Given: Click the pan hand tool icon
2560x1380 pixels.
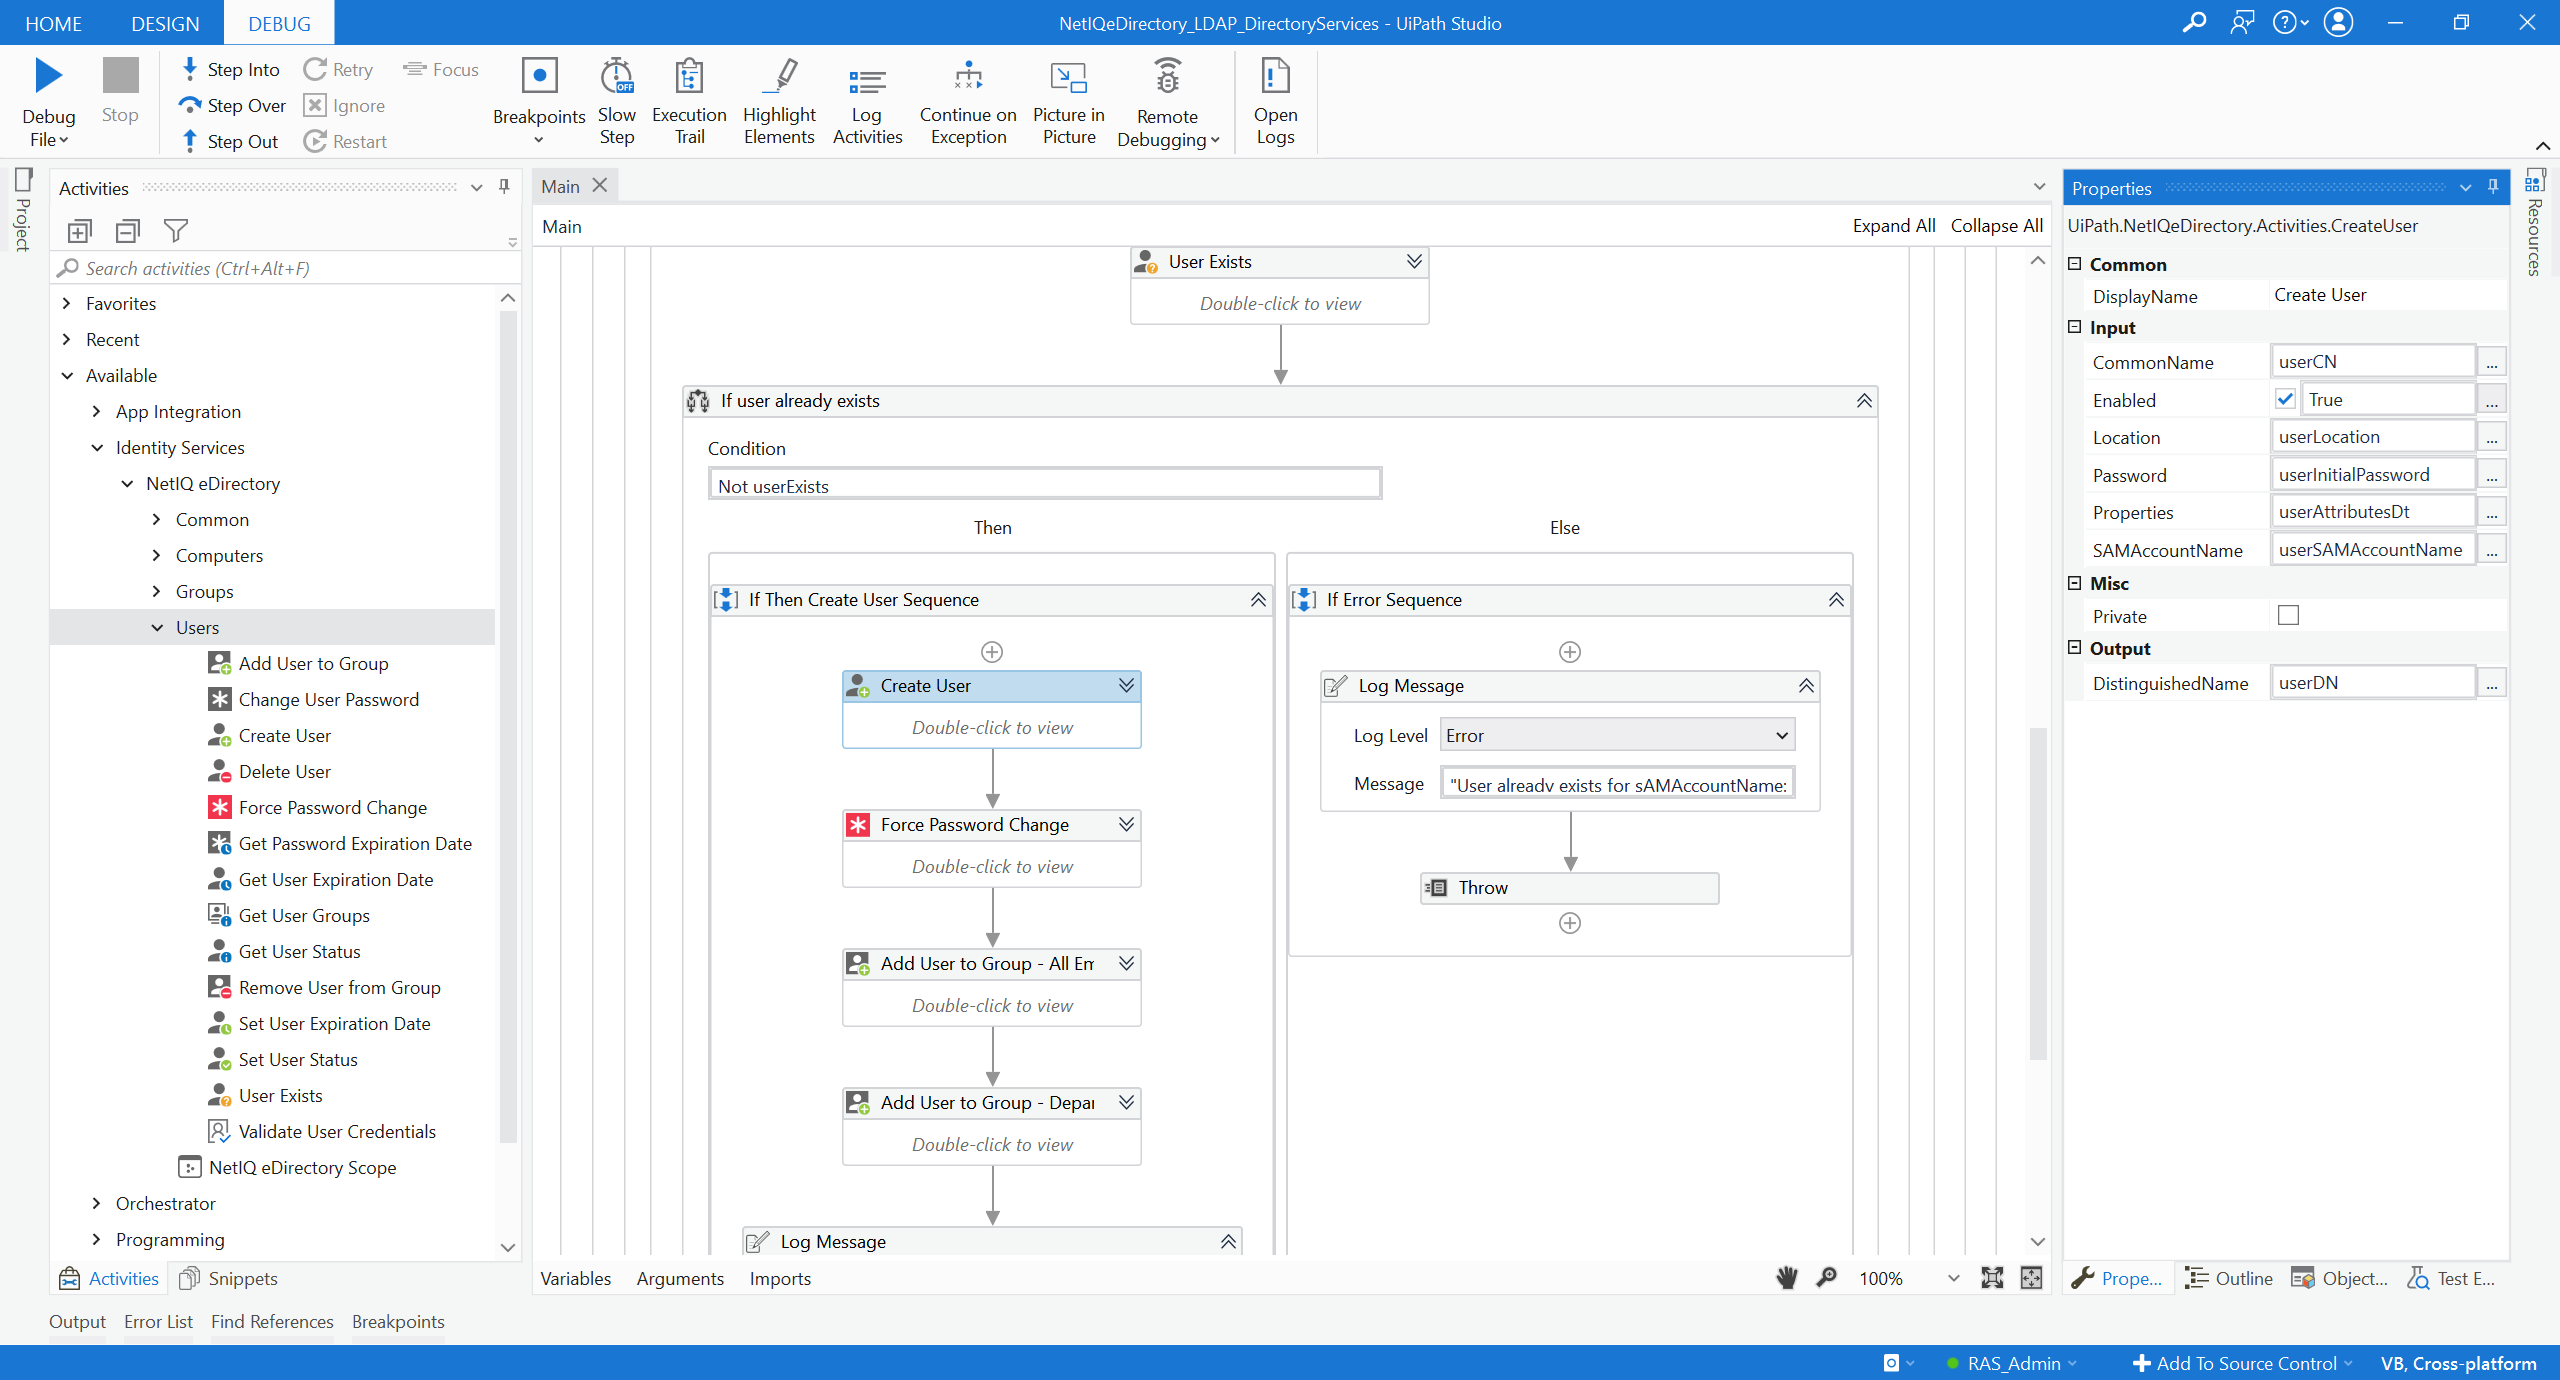Looking at the screenshot, I should [1787, 1277].
